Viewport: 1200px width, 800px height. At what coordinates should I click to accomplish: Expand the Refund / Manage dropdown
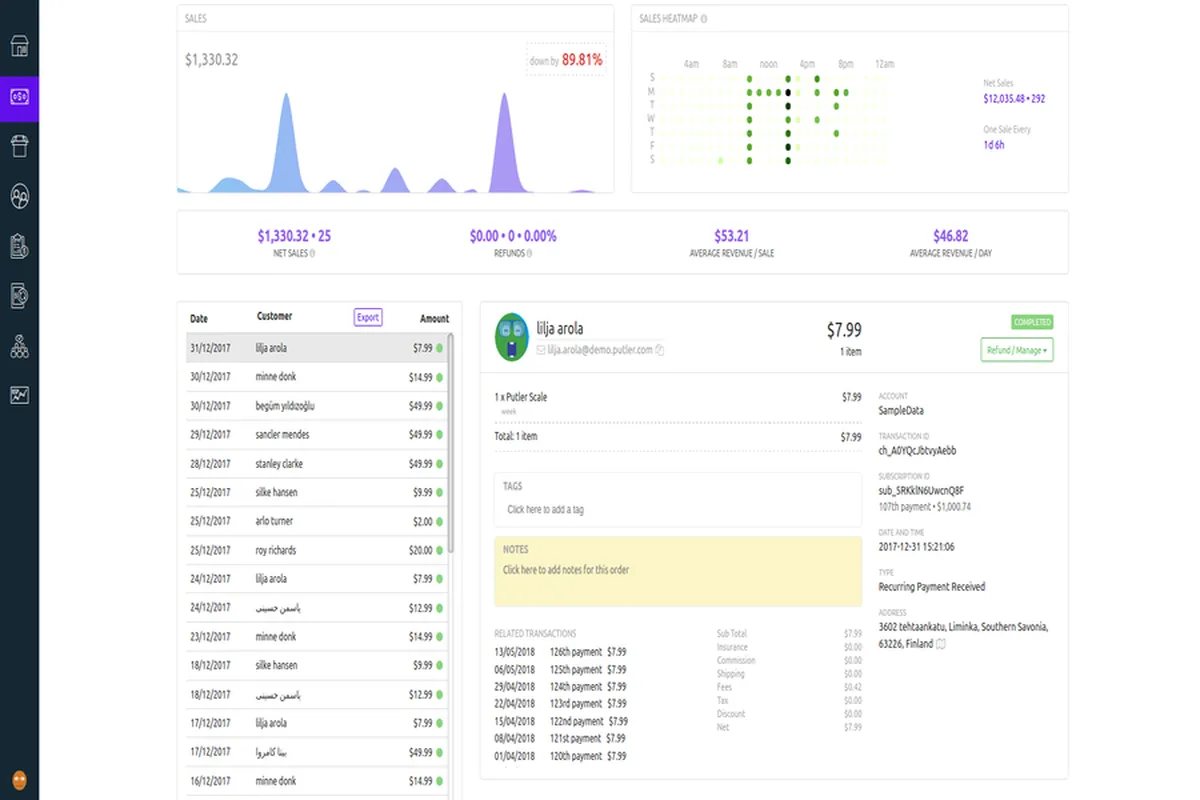click(1017, 350)
